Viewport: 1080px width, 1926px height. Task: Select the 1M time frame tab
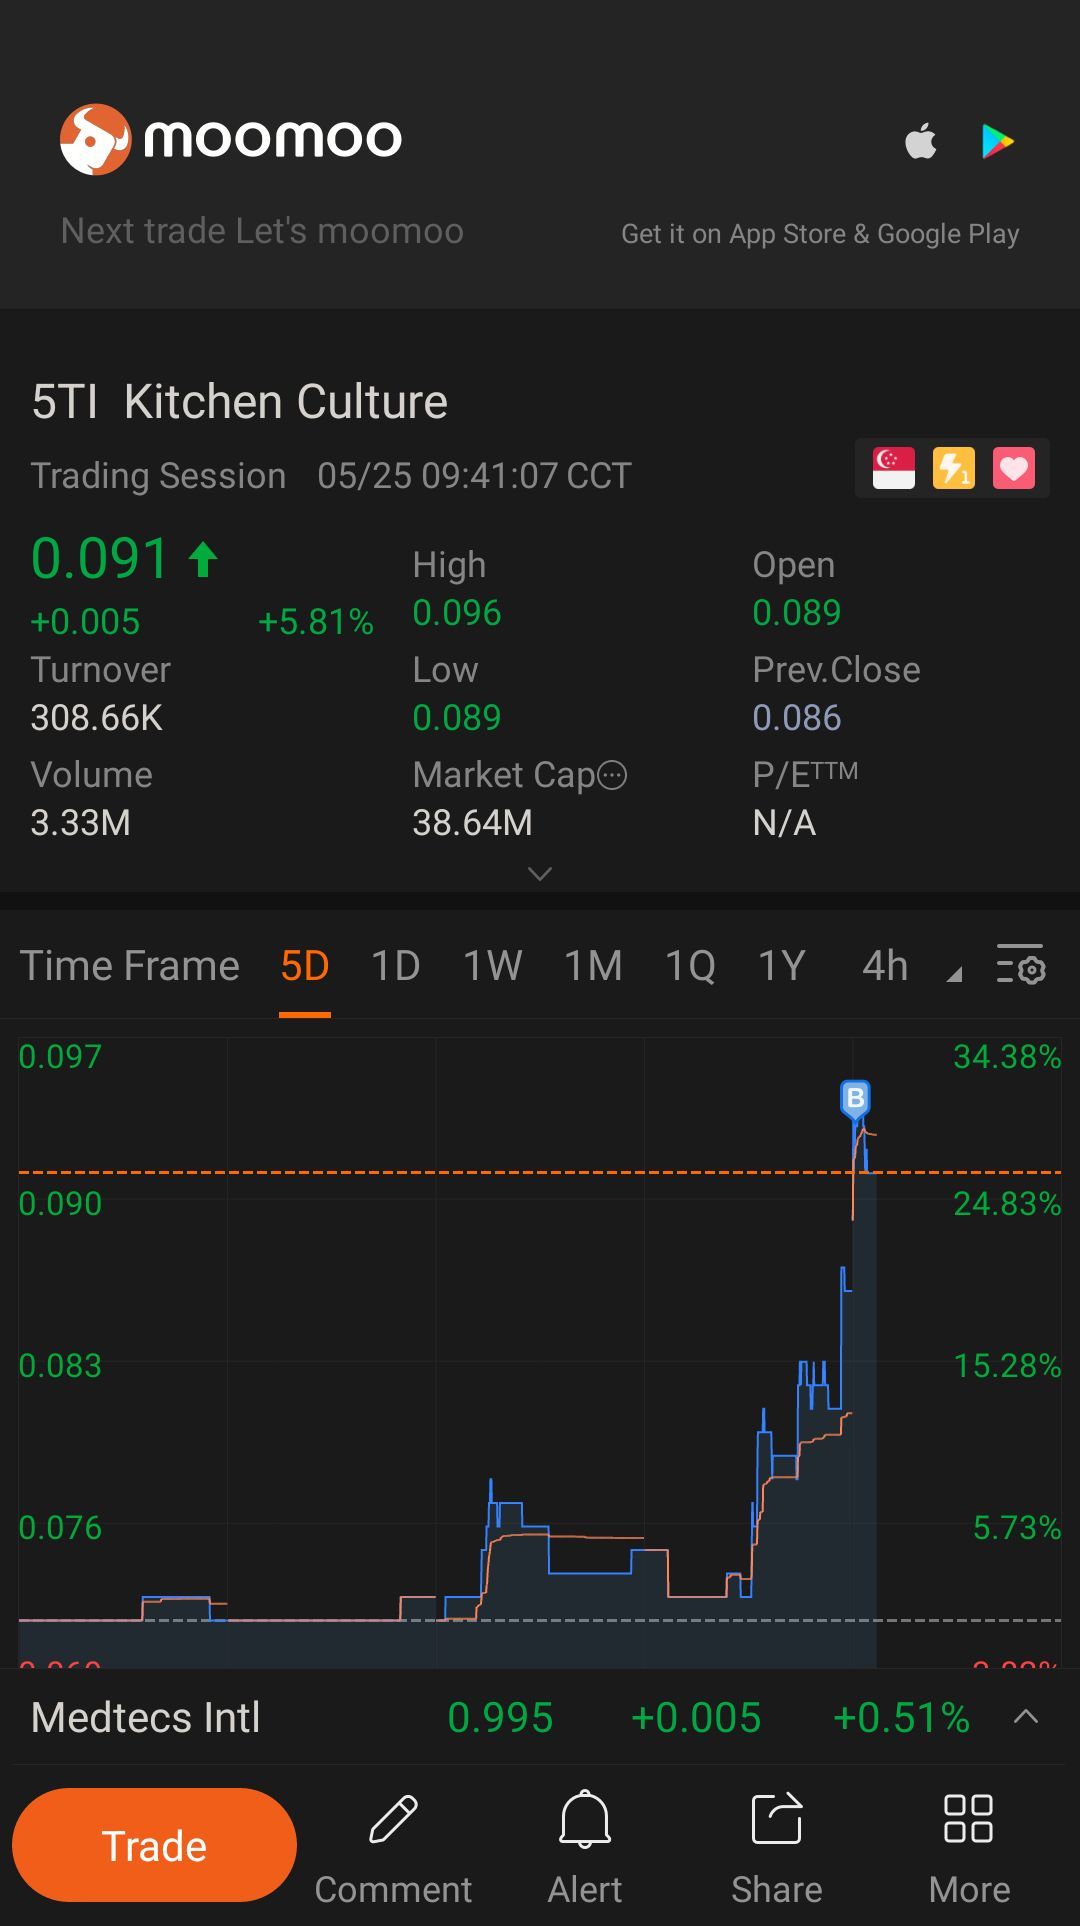click(x=593, y=967)
